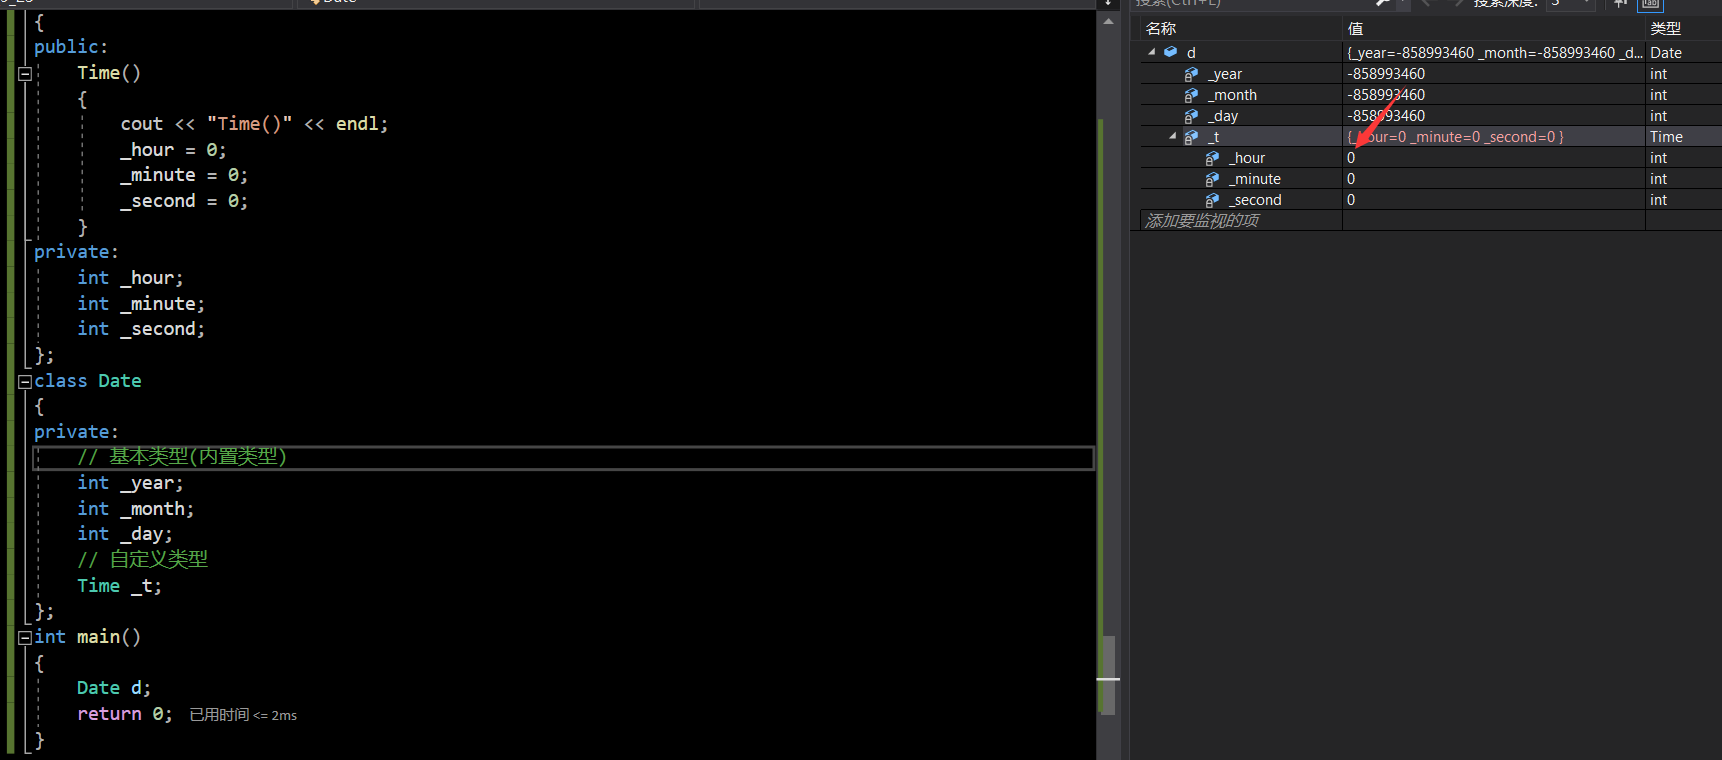Click the private field icon beside _year

(1191, 74)
